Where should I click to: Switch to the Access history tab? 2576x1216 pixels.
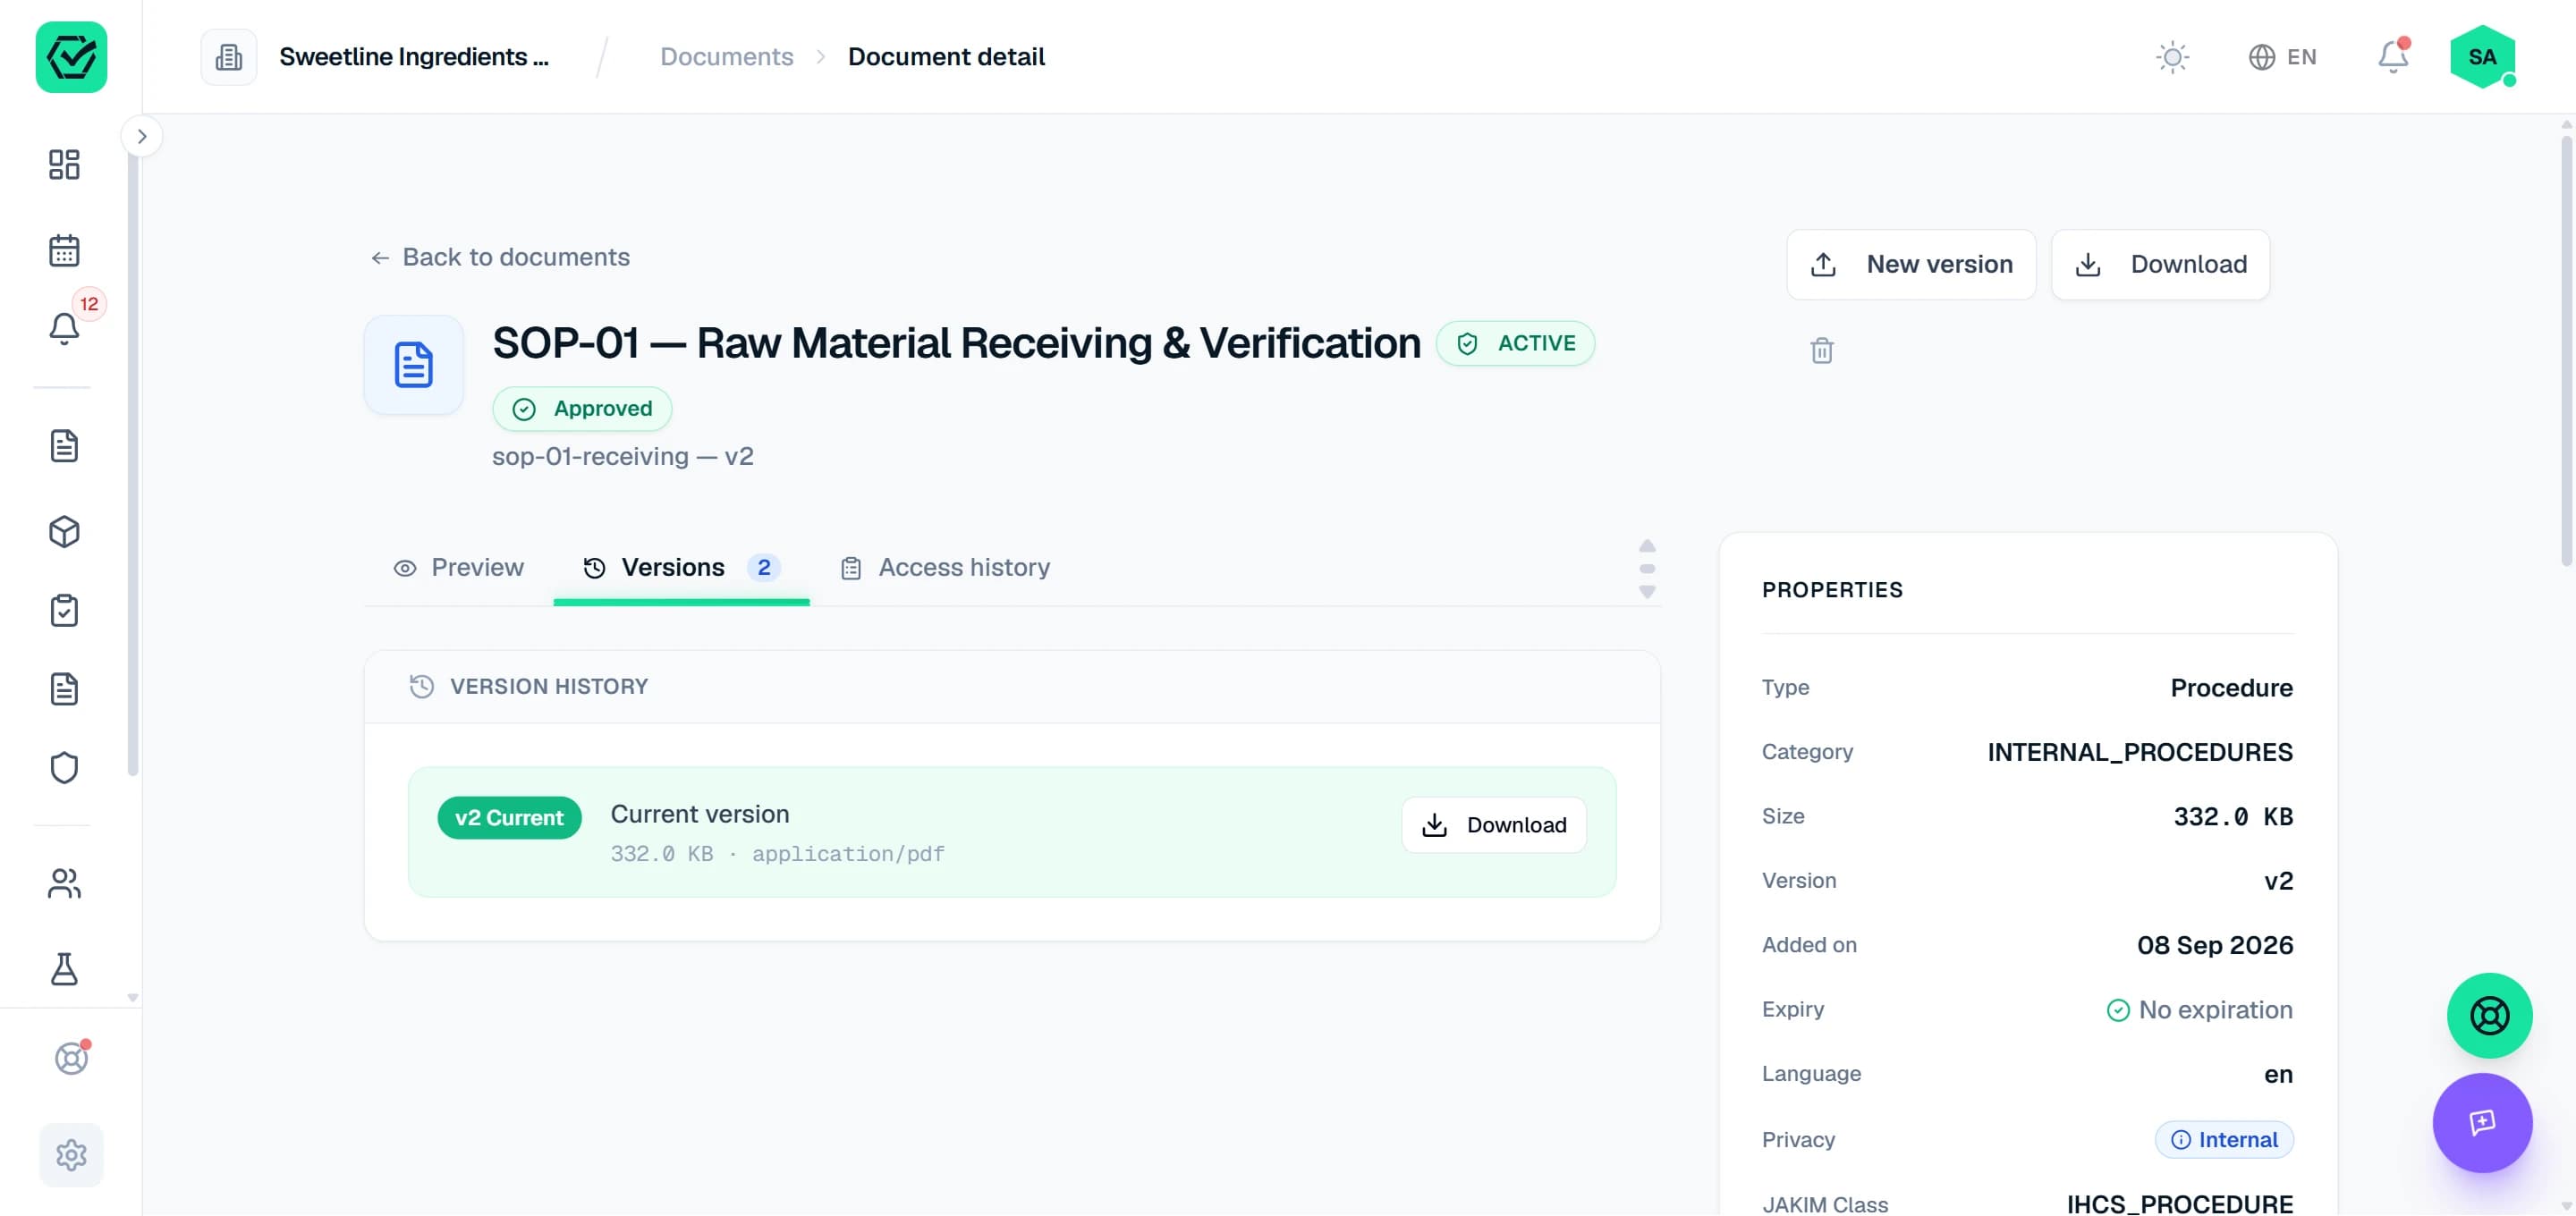pyautogui.click(x=945, y=568)
